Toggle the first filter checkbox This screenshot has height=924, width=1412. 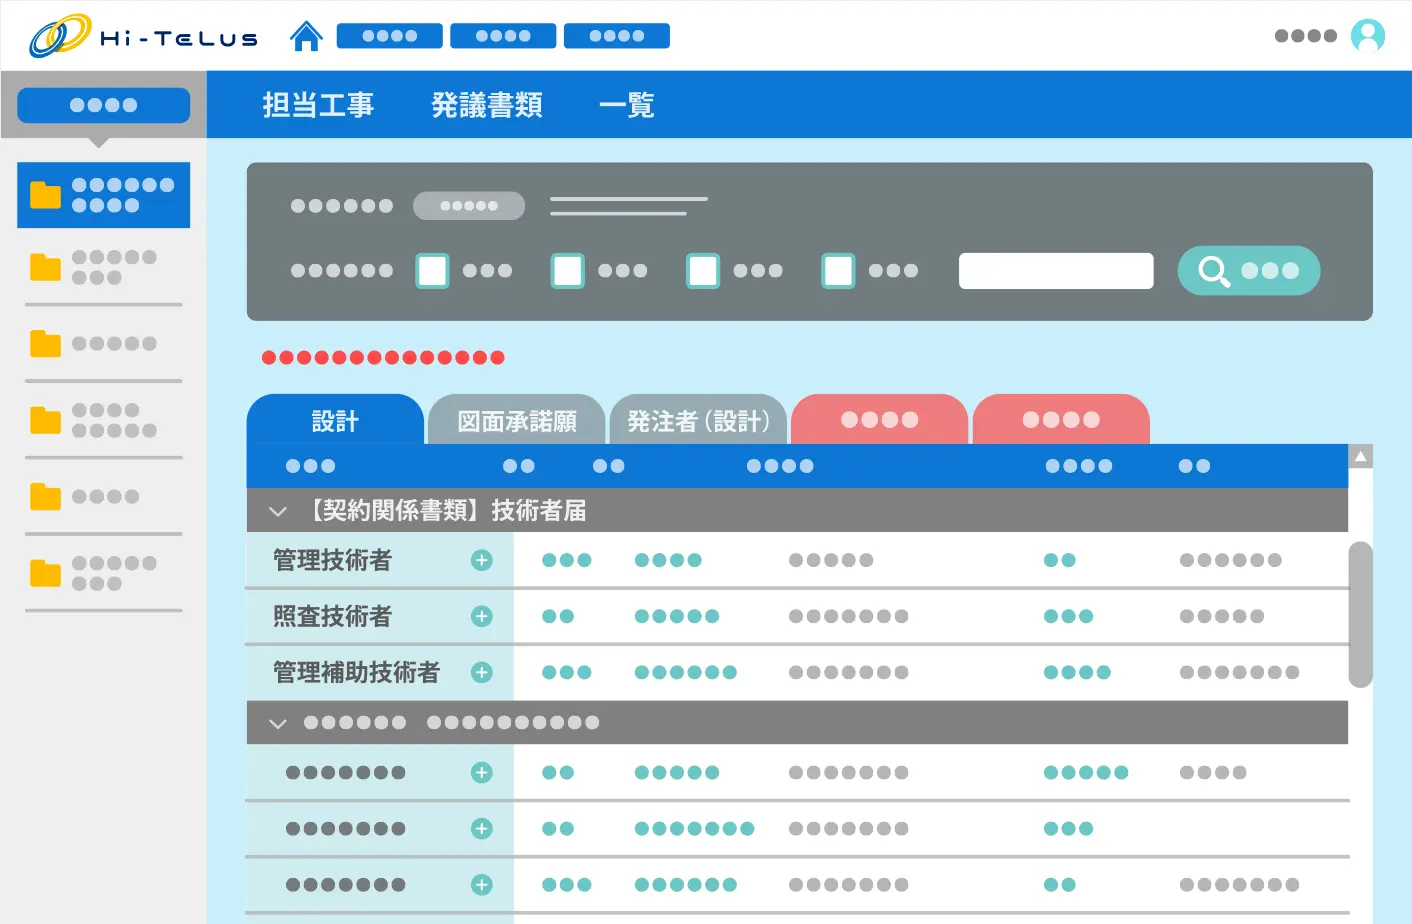tap(432, 270)
